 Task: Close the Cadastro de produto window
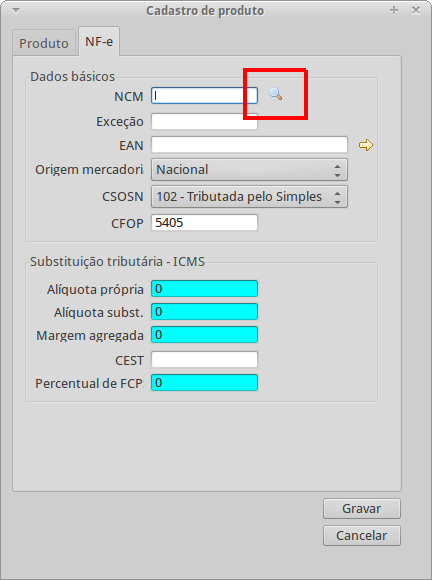[416, 10]
